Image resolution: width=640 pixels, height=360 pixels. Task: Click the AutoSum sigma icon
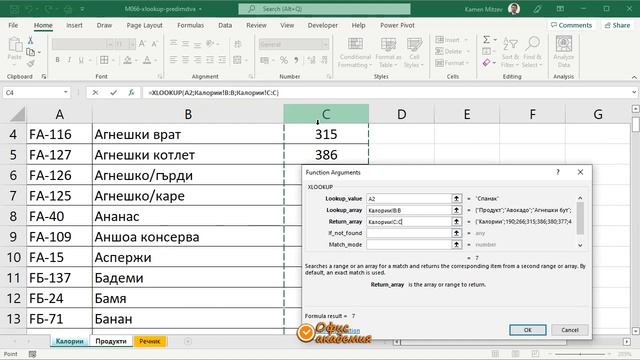pos(487,40)
